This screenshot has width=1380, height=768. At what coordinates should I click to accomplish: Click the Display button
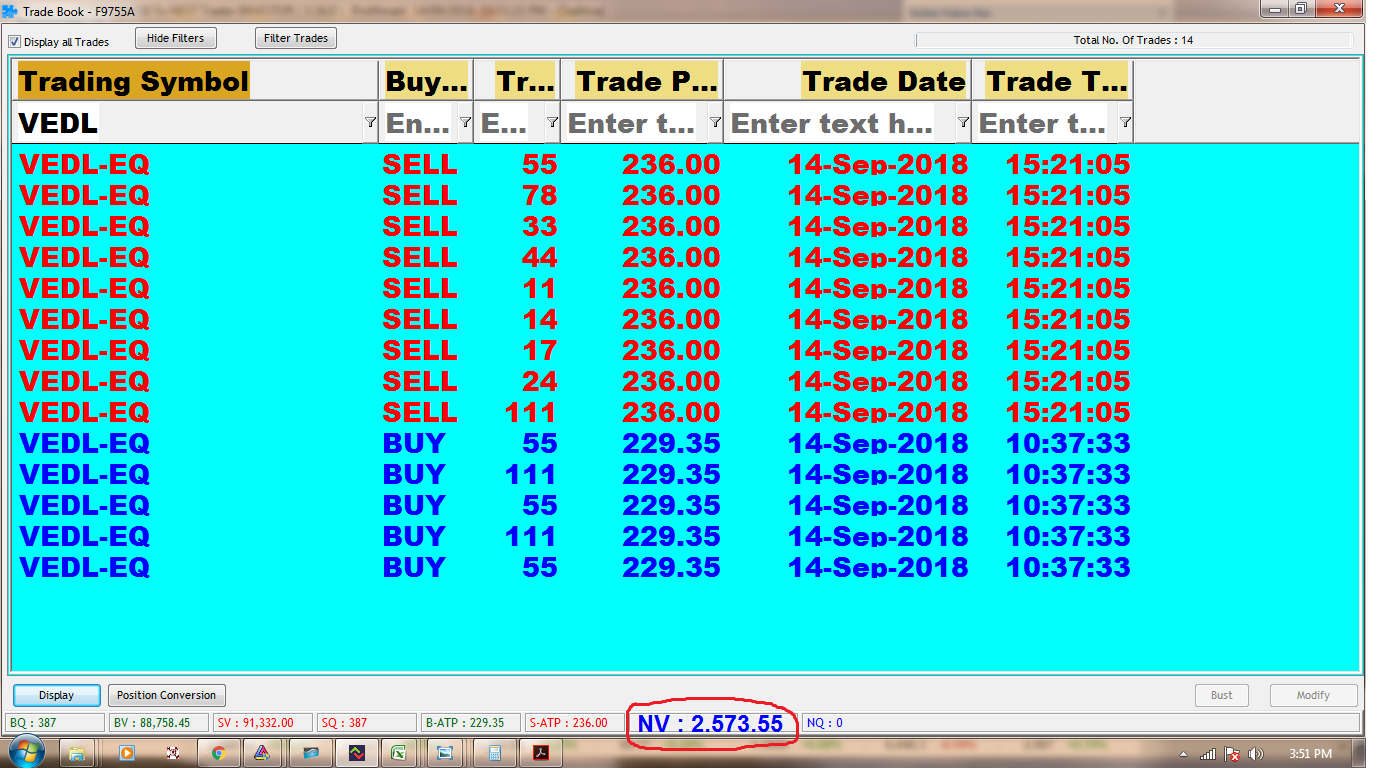click(x=57, y=695)
